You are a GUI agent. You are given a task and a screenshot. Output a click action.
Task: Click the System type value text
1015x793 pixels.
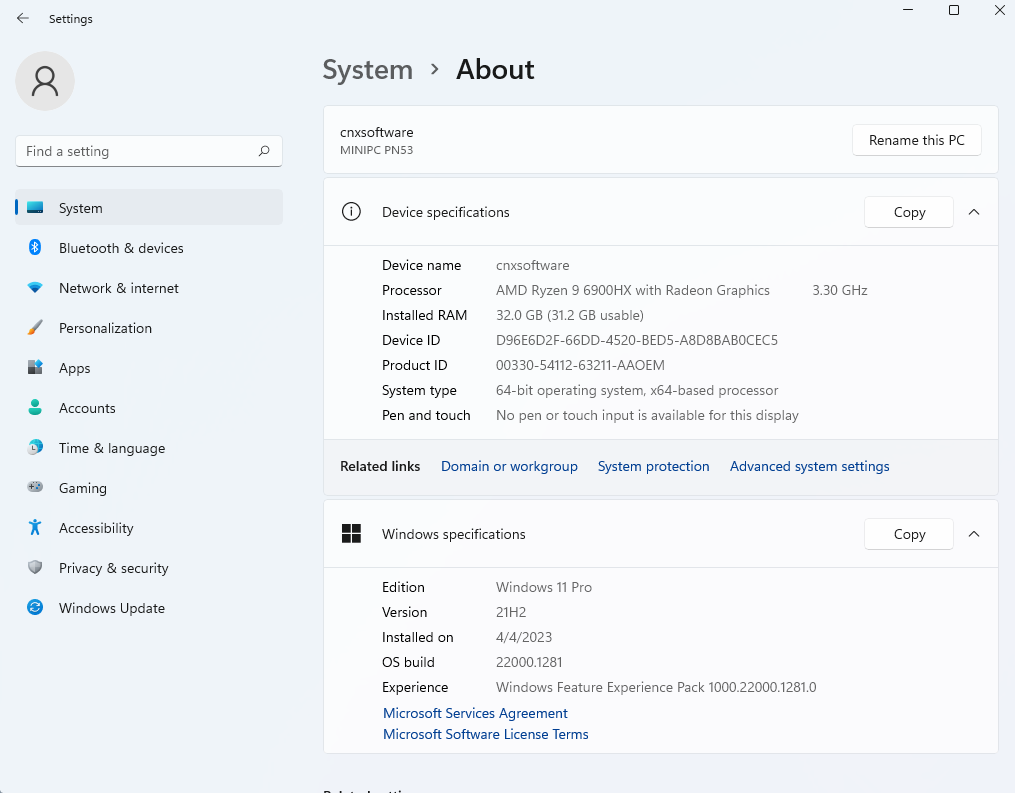(x=637, y=390)
